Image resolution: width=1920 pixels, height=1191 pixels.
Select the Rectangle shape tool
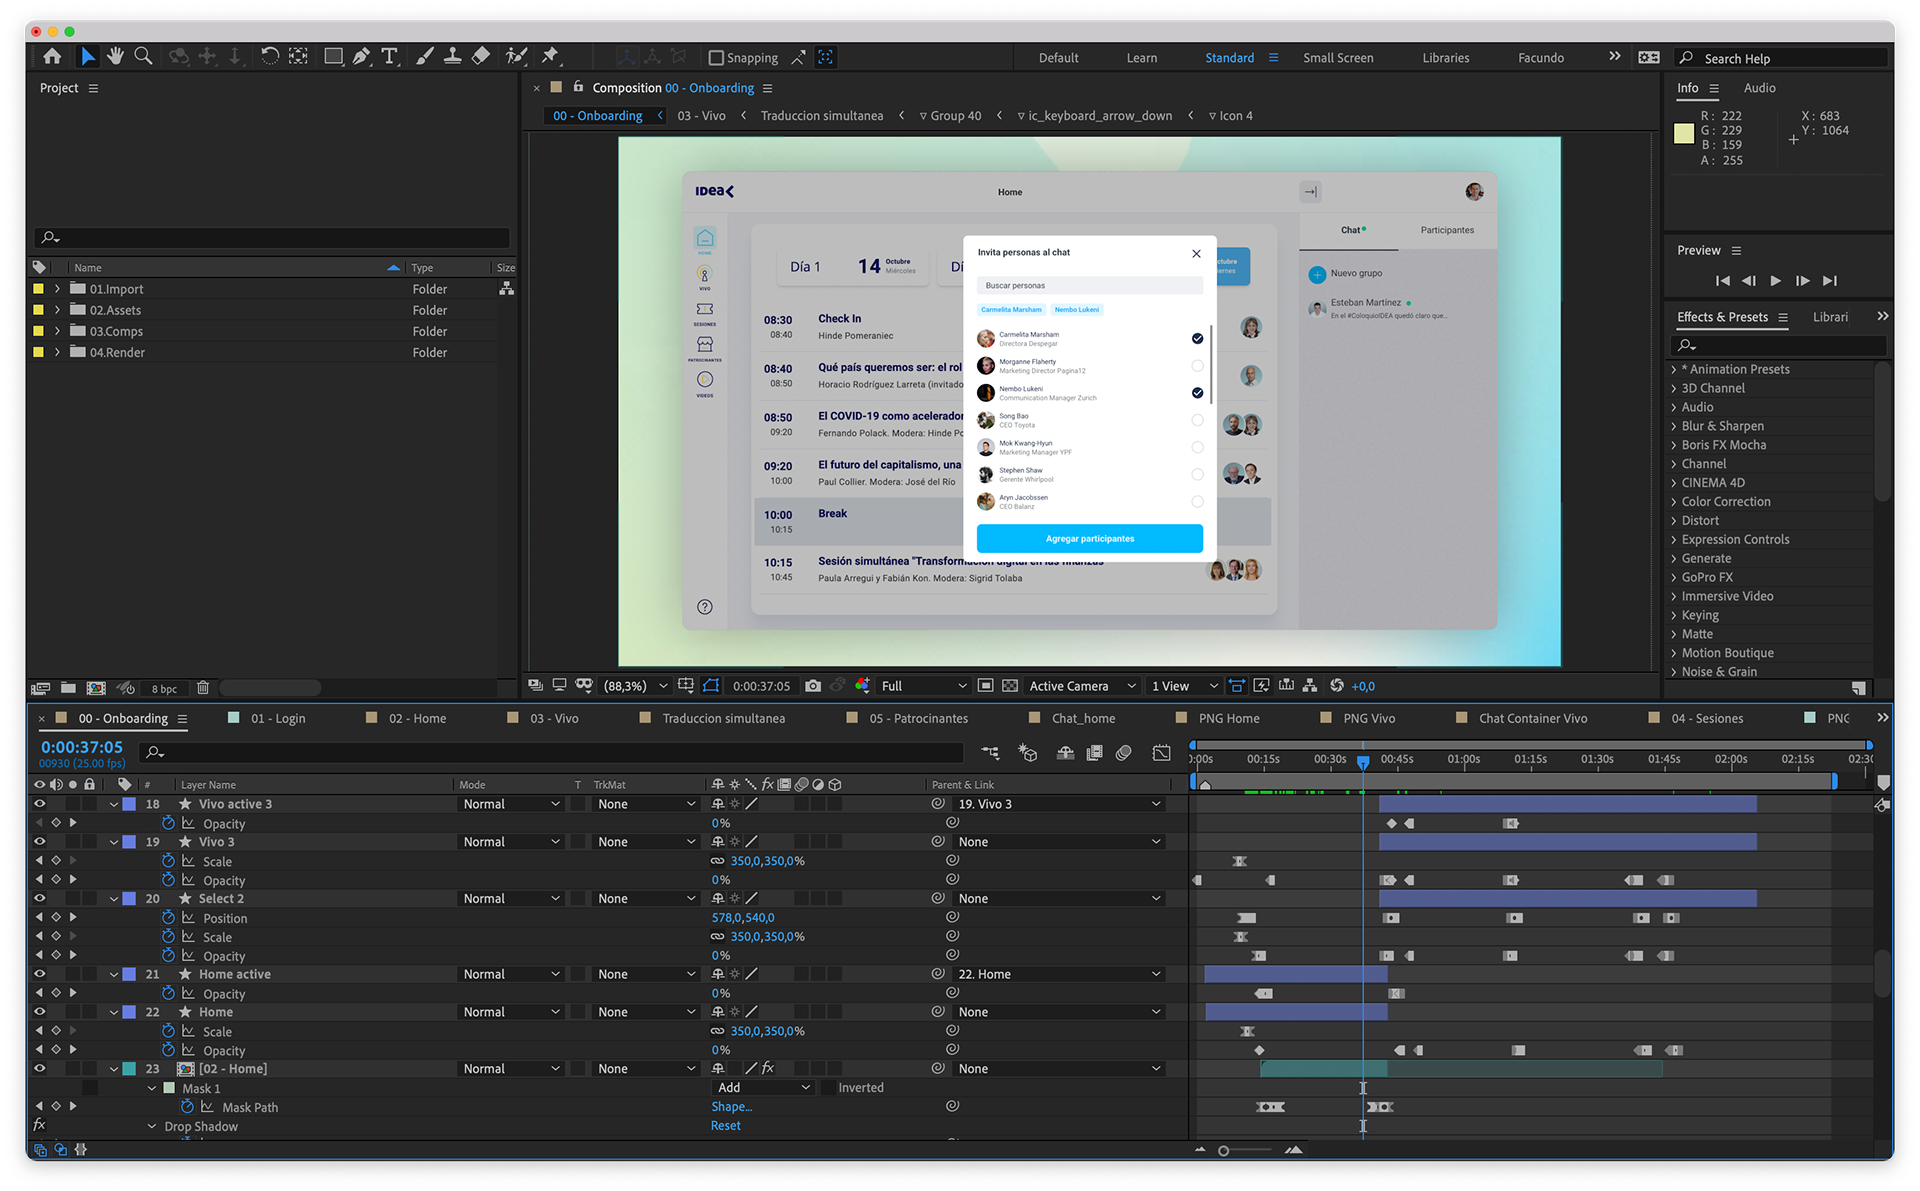coord(333,57)
